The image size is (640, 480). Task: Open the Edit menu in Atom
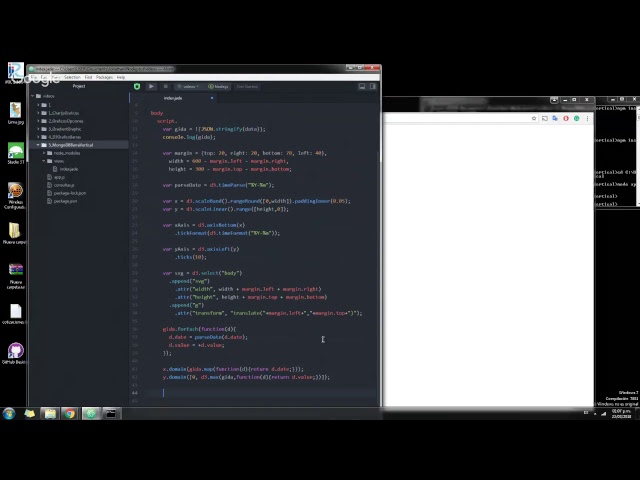44,77
